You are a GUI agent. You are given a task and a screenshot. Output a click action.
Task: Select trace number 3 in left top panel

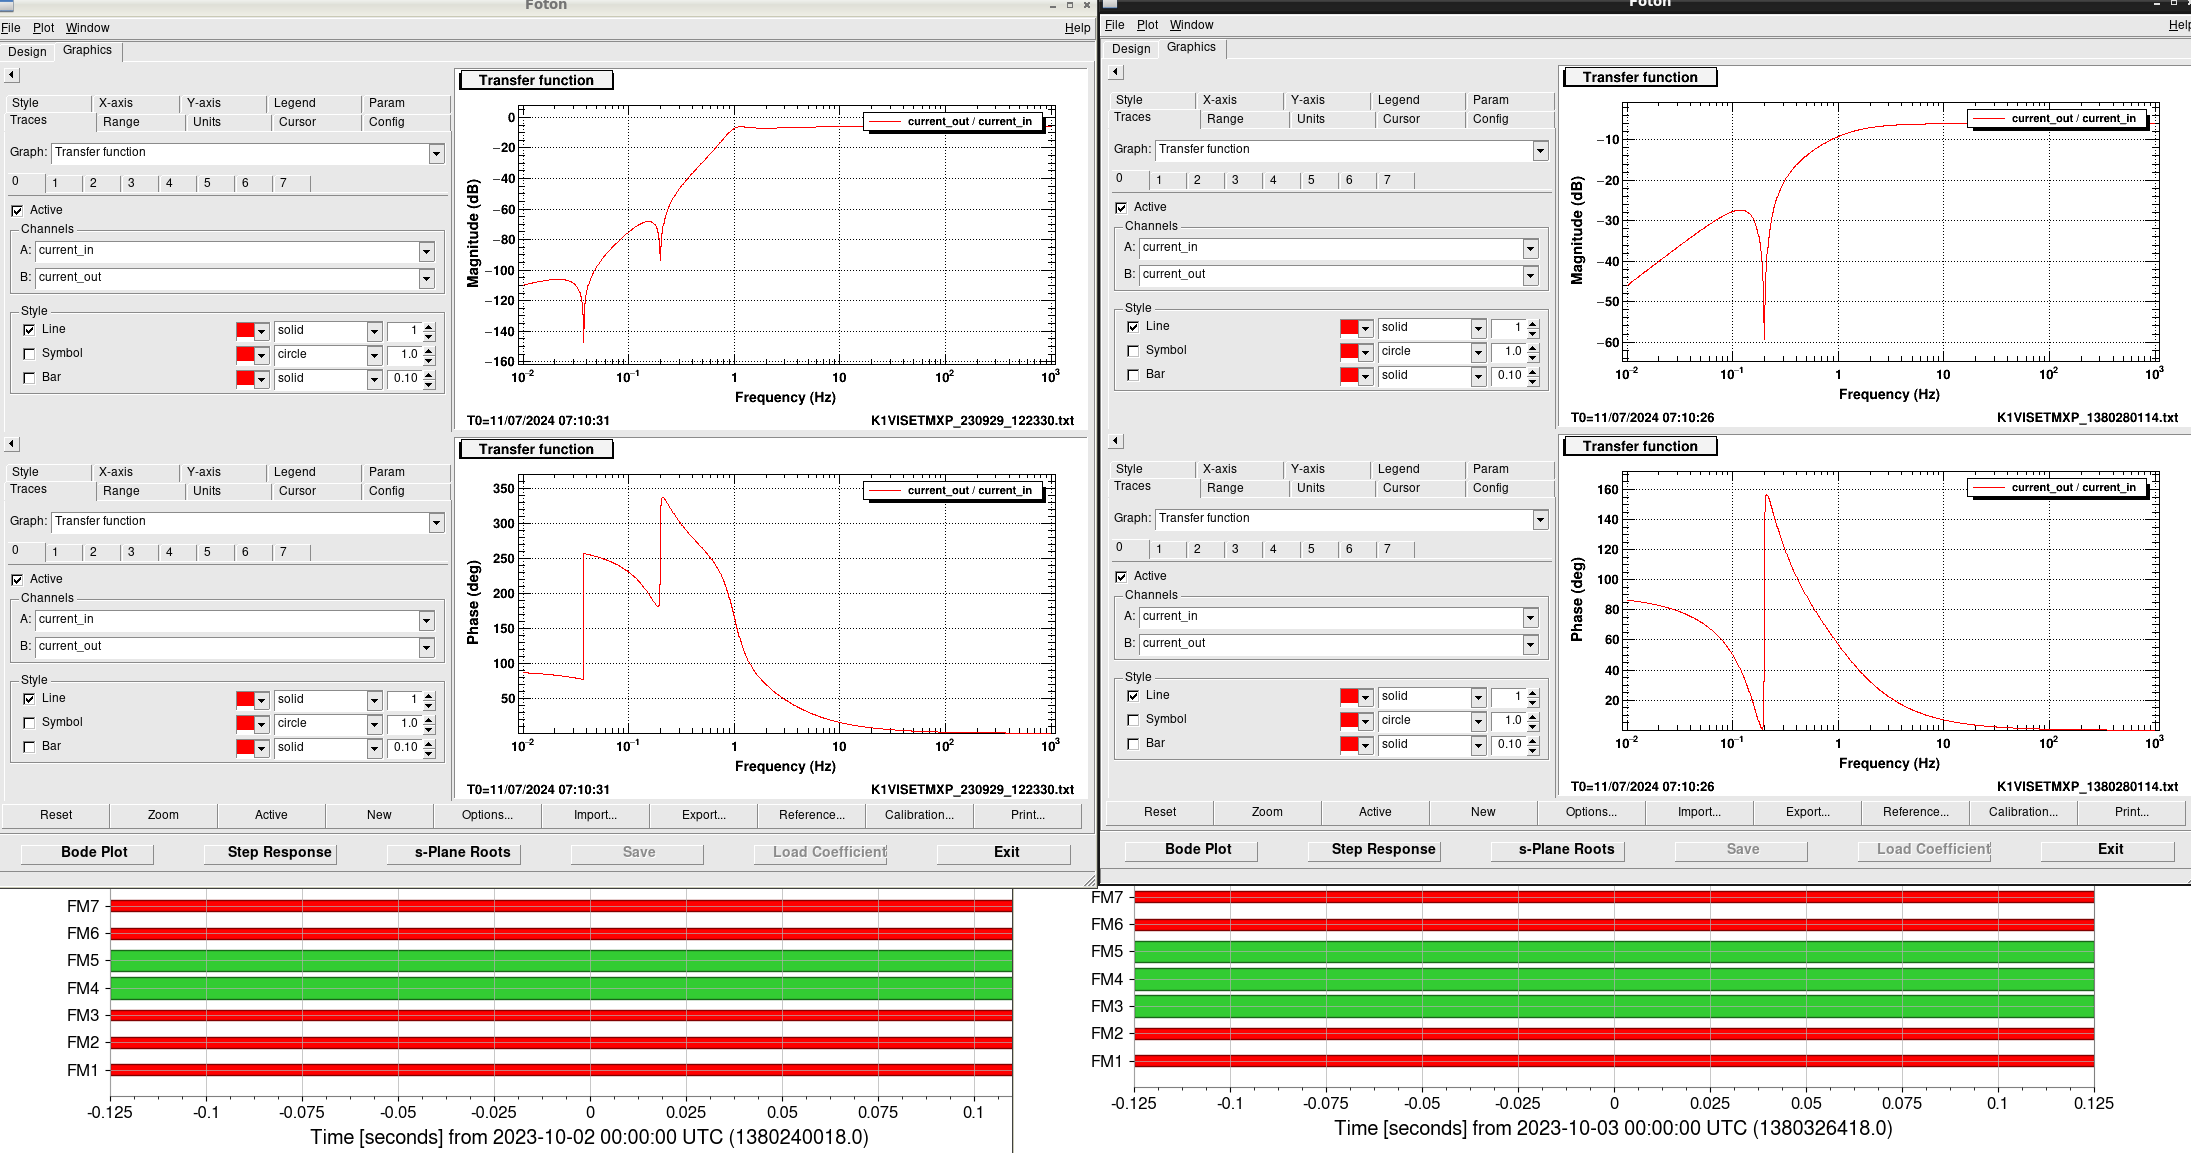[131, 183]
